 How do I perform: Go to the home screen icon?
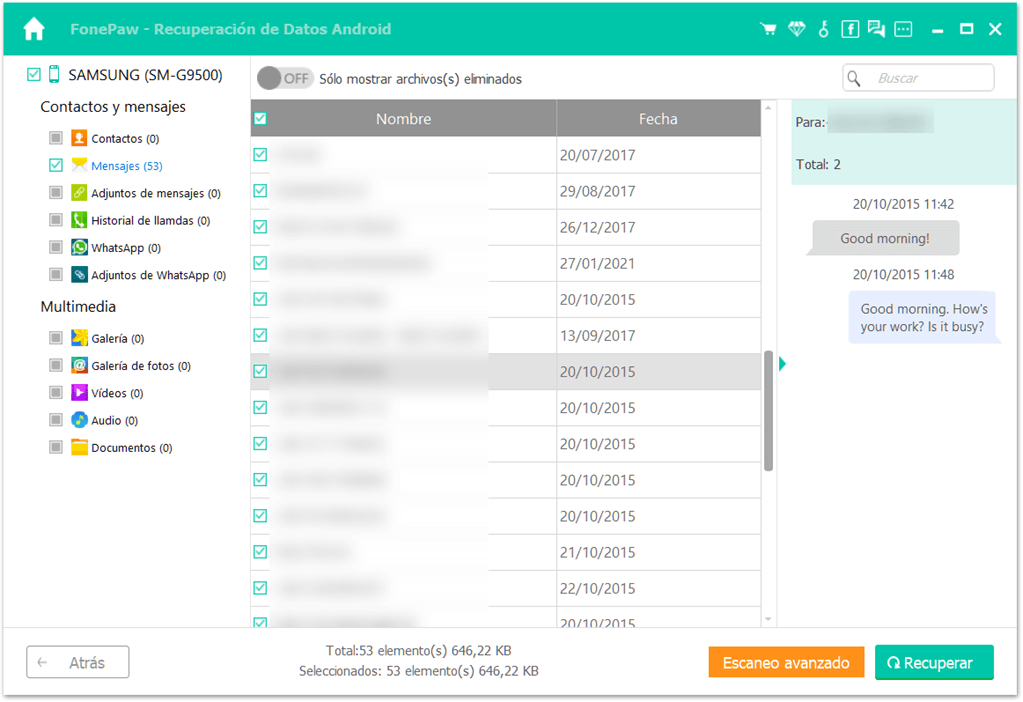pos(34,29)
